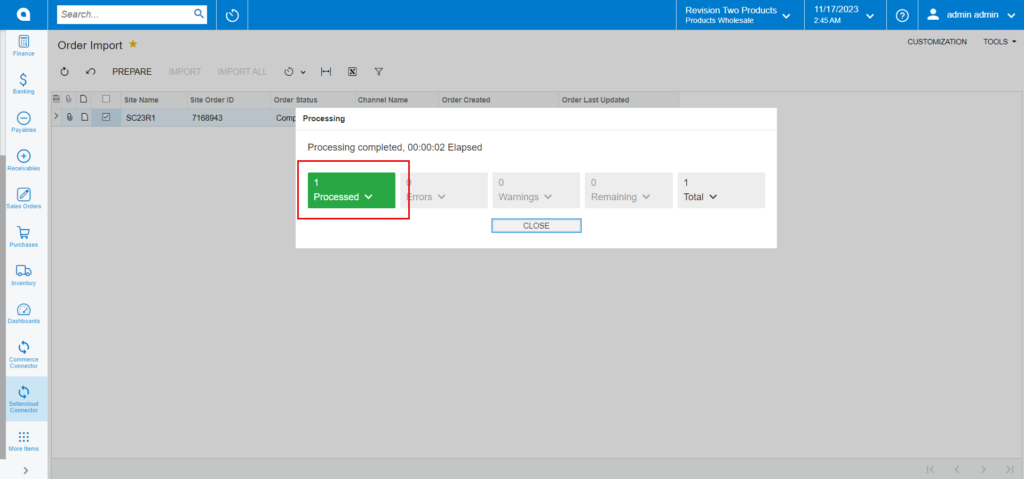Click the attachment paperclip on SC23R1 row
Image resolution: width=1024 pixels, height=479 pixels.
[x=70, y=117]
